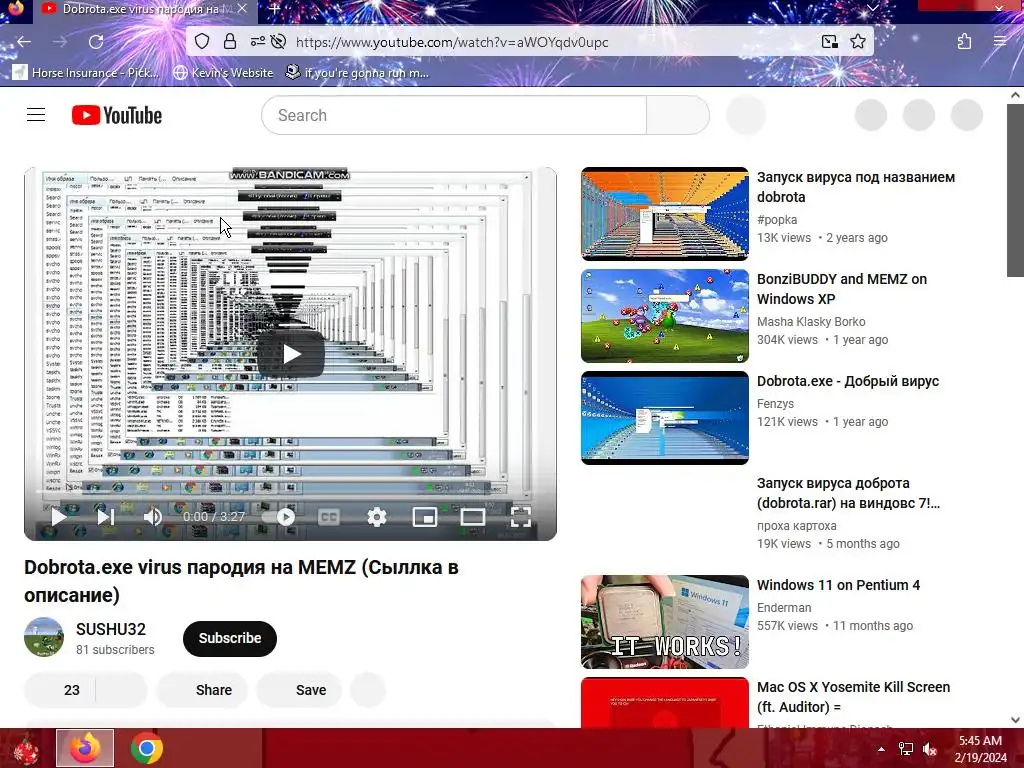Open the muted volume icon in the tray
Viewport: 1024px width, 768px height.
coord(930,749)
